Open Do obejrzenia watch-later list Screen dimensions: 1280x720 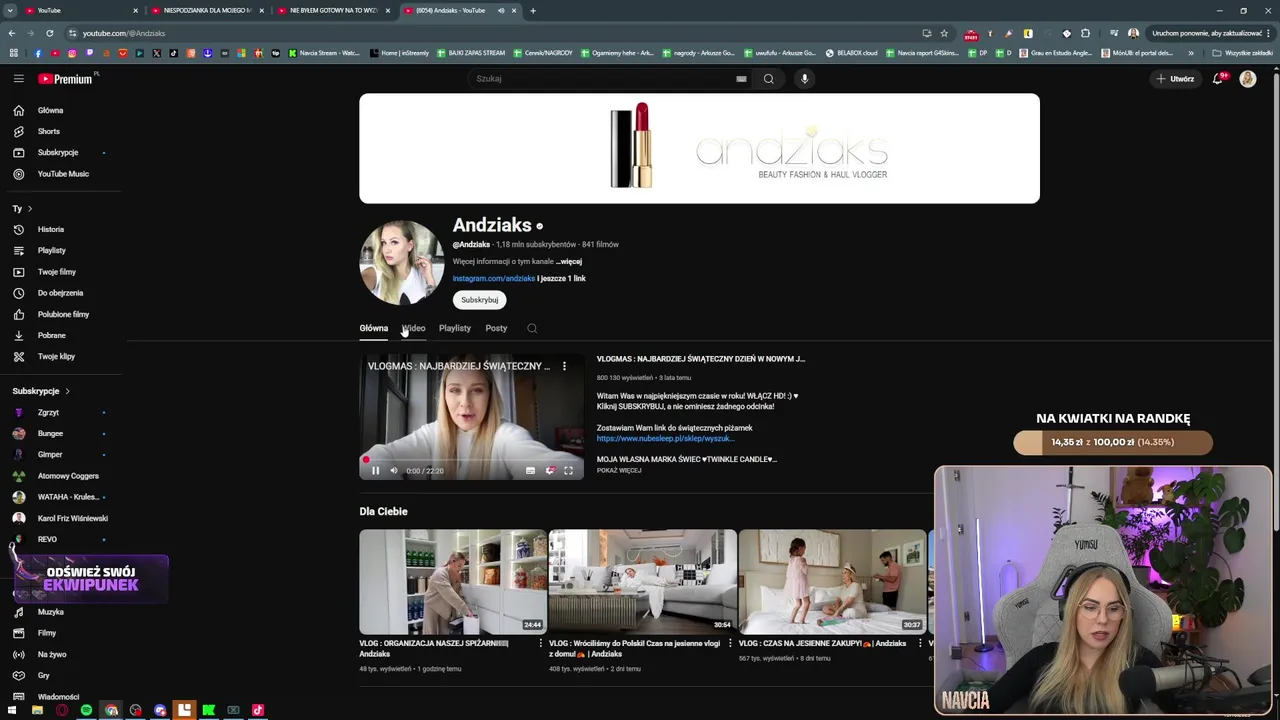tap(61, 293)
